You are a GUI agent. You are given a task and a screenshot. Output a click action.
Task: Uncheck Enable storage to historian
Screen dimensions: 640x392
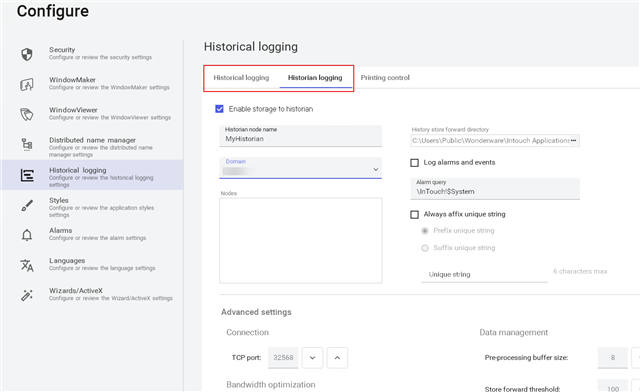[220, 109]
